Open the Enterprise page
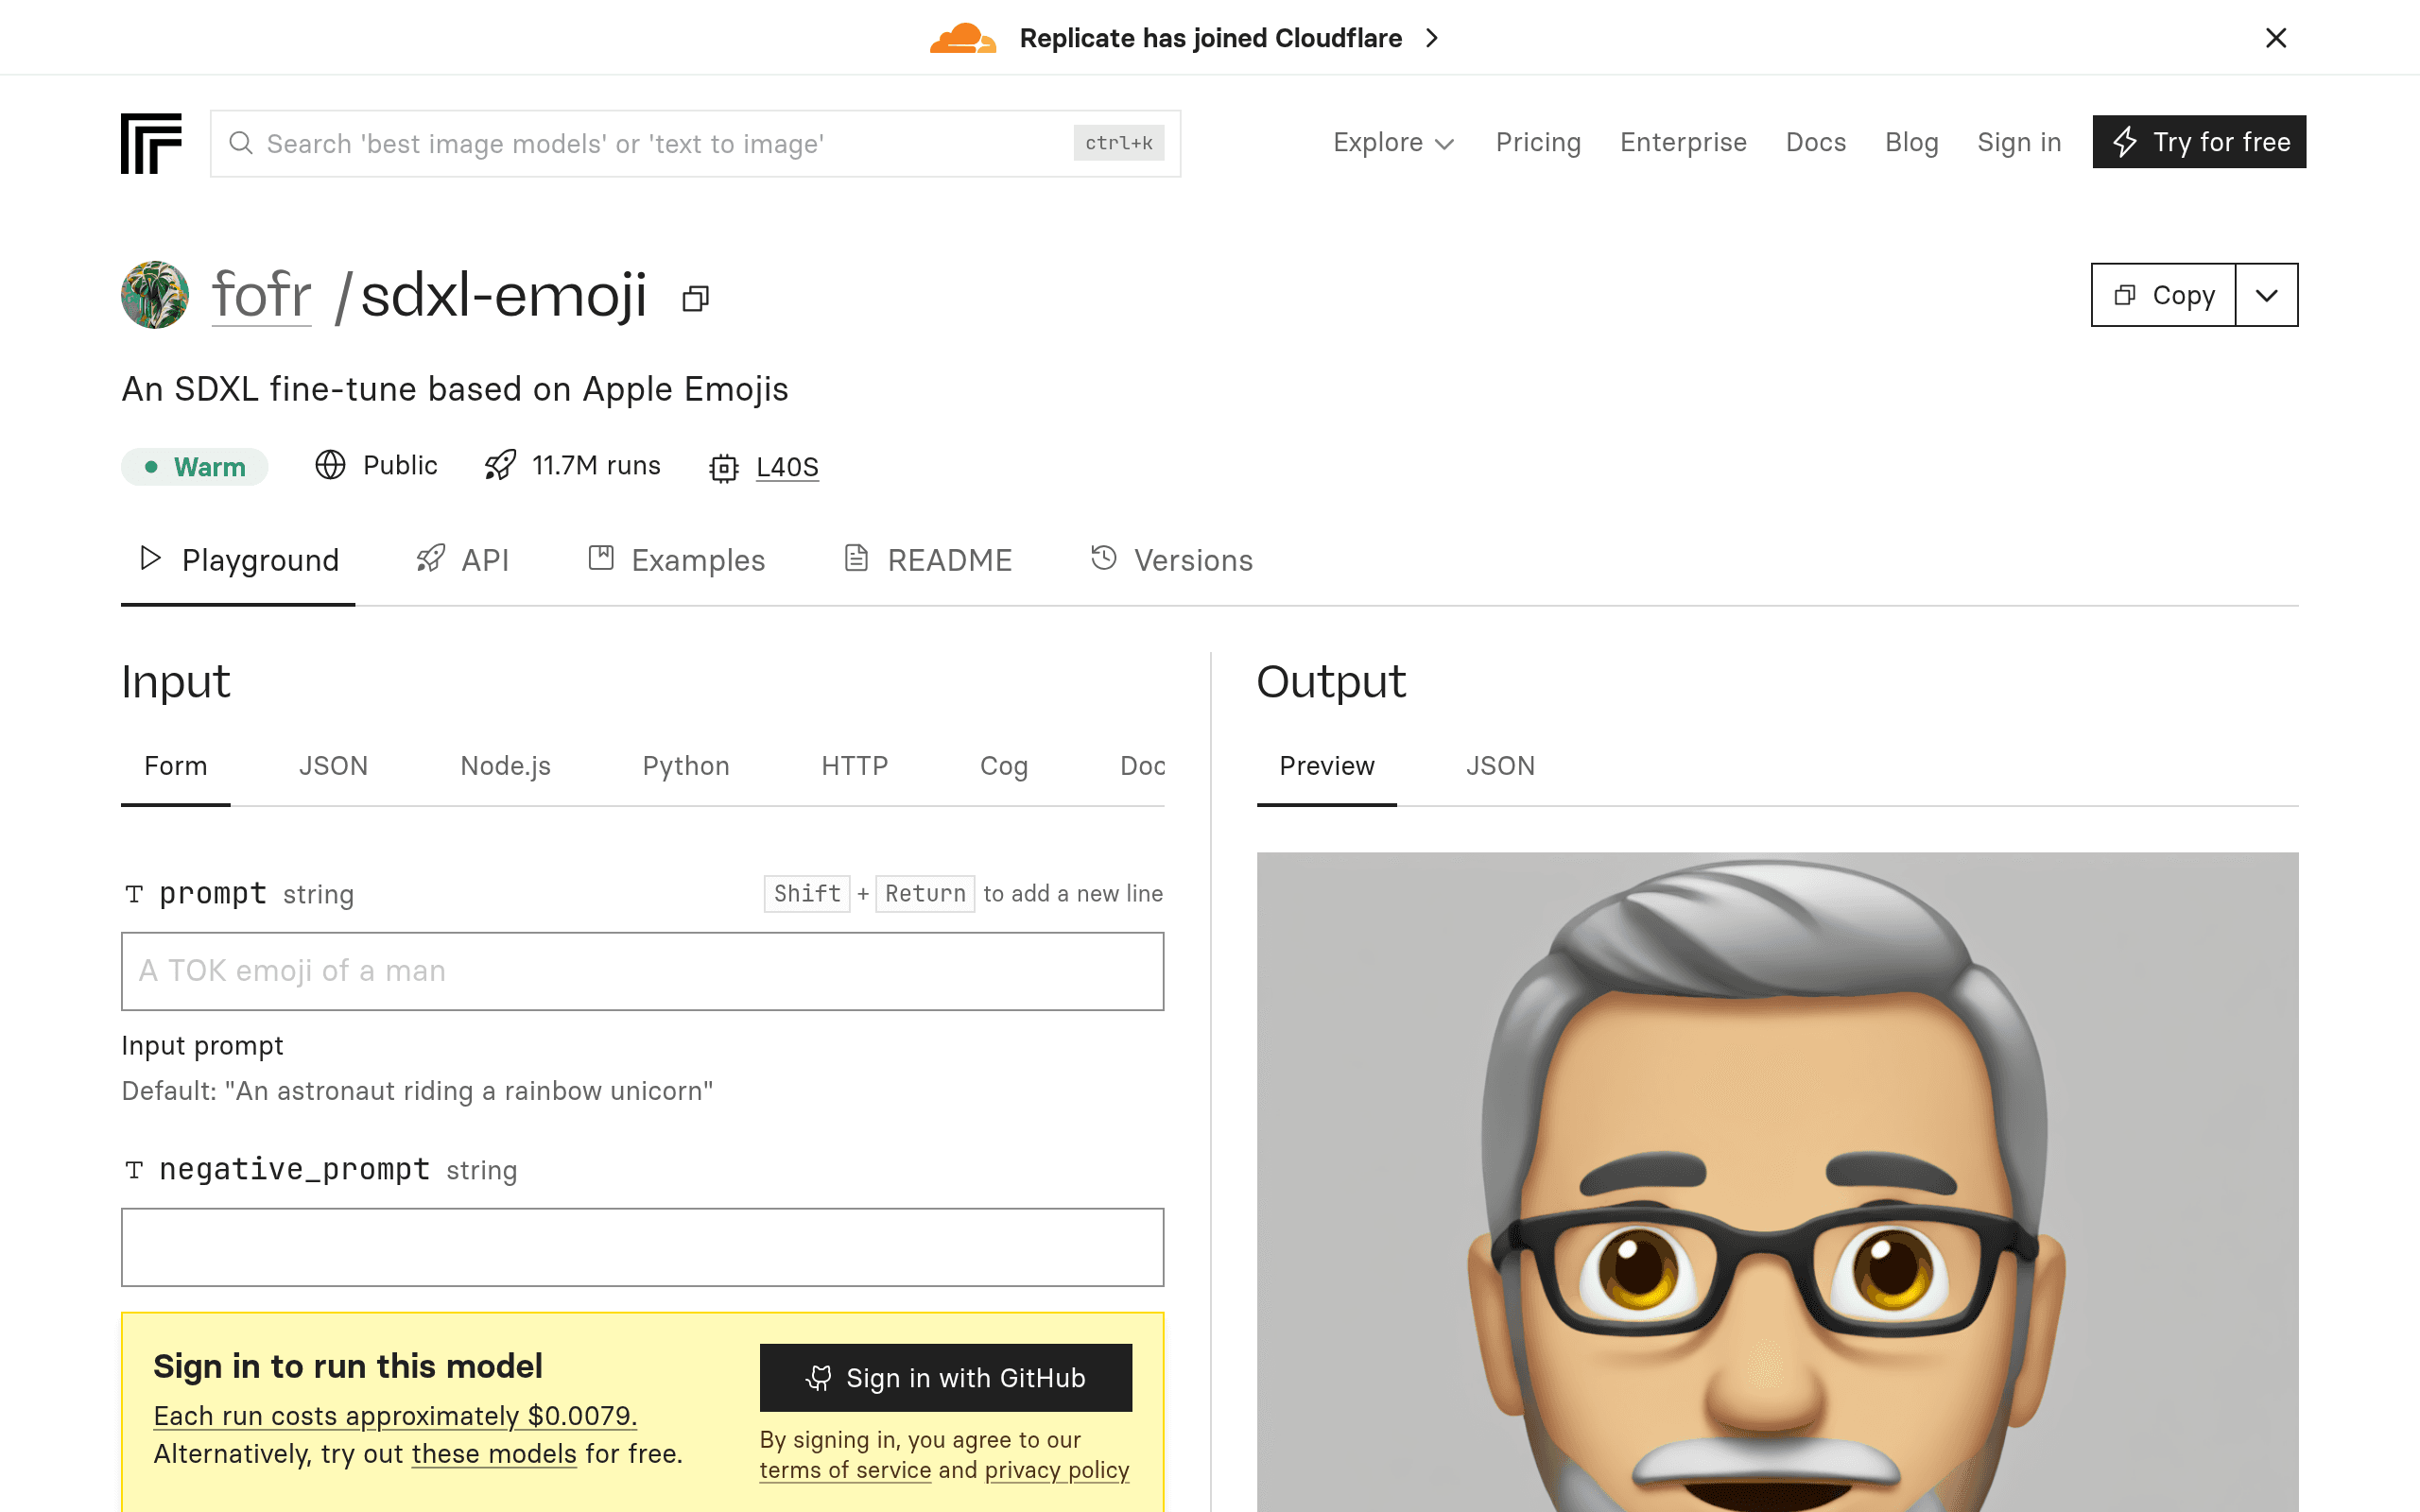Viewport: 2420px width, 1512px height. point(1683,142)
